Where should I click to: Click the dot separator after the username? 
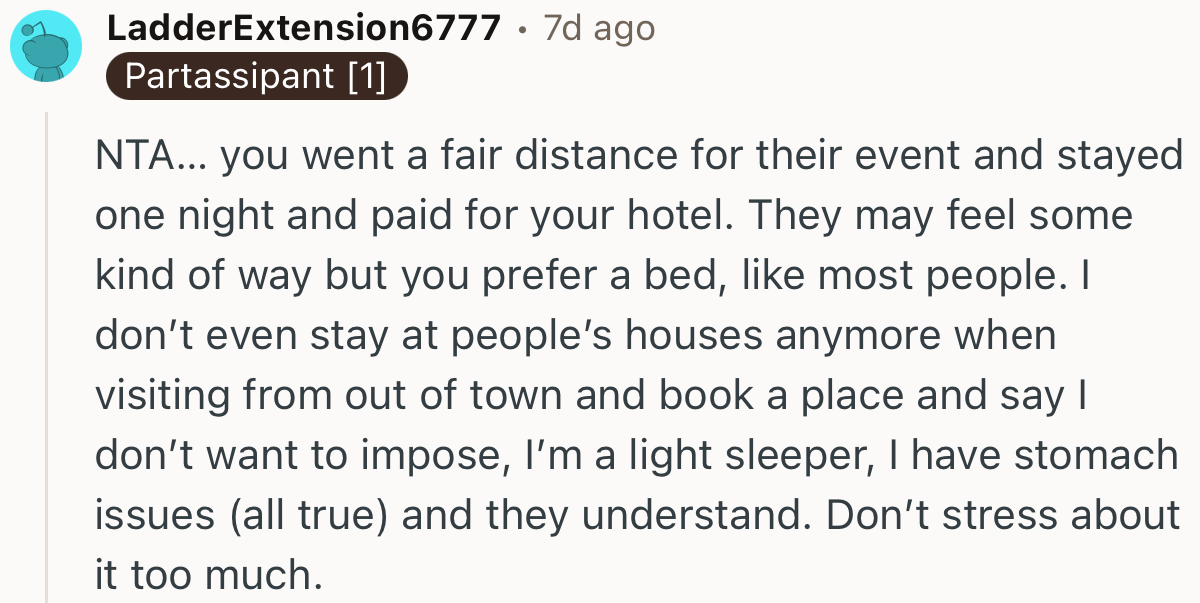tap(521, 28)
